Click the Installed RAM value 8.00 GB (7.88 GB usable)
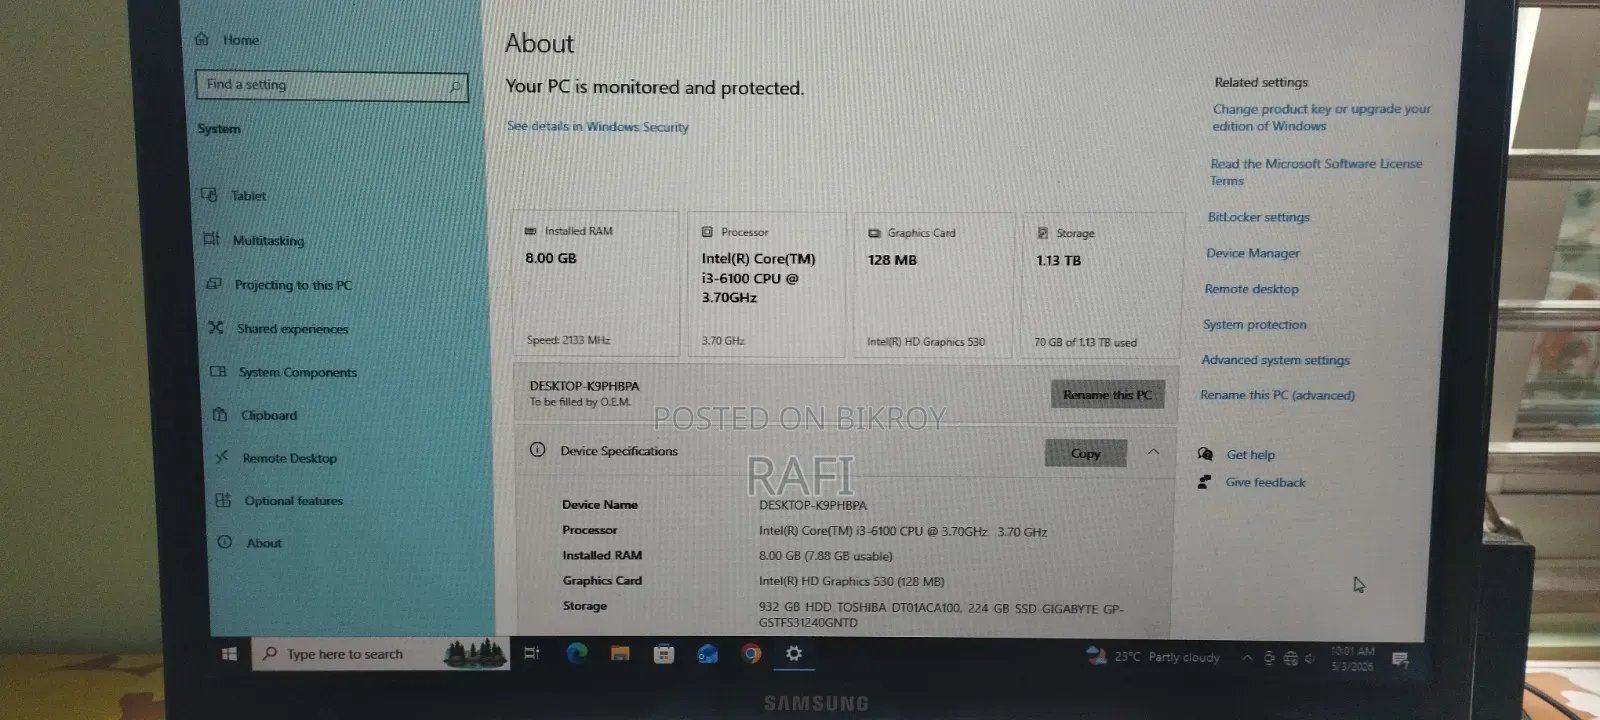Screen dimensions: 1600x720 825,556
